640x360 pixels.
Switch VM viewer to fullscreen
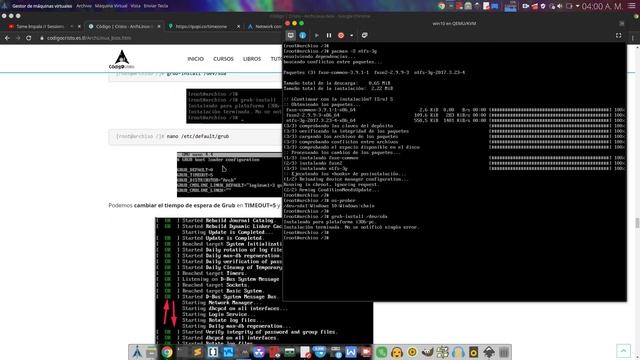(x=618, y=36)
